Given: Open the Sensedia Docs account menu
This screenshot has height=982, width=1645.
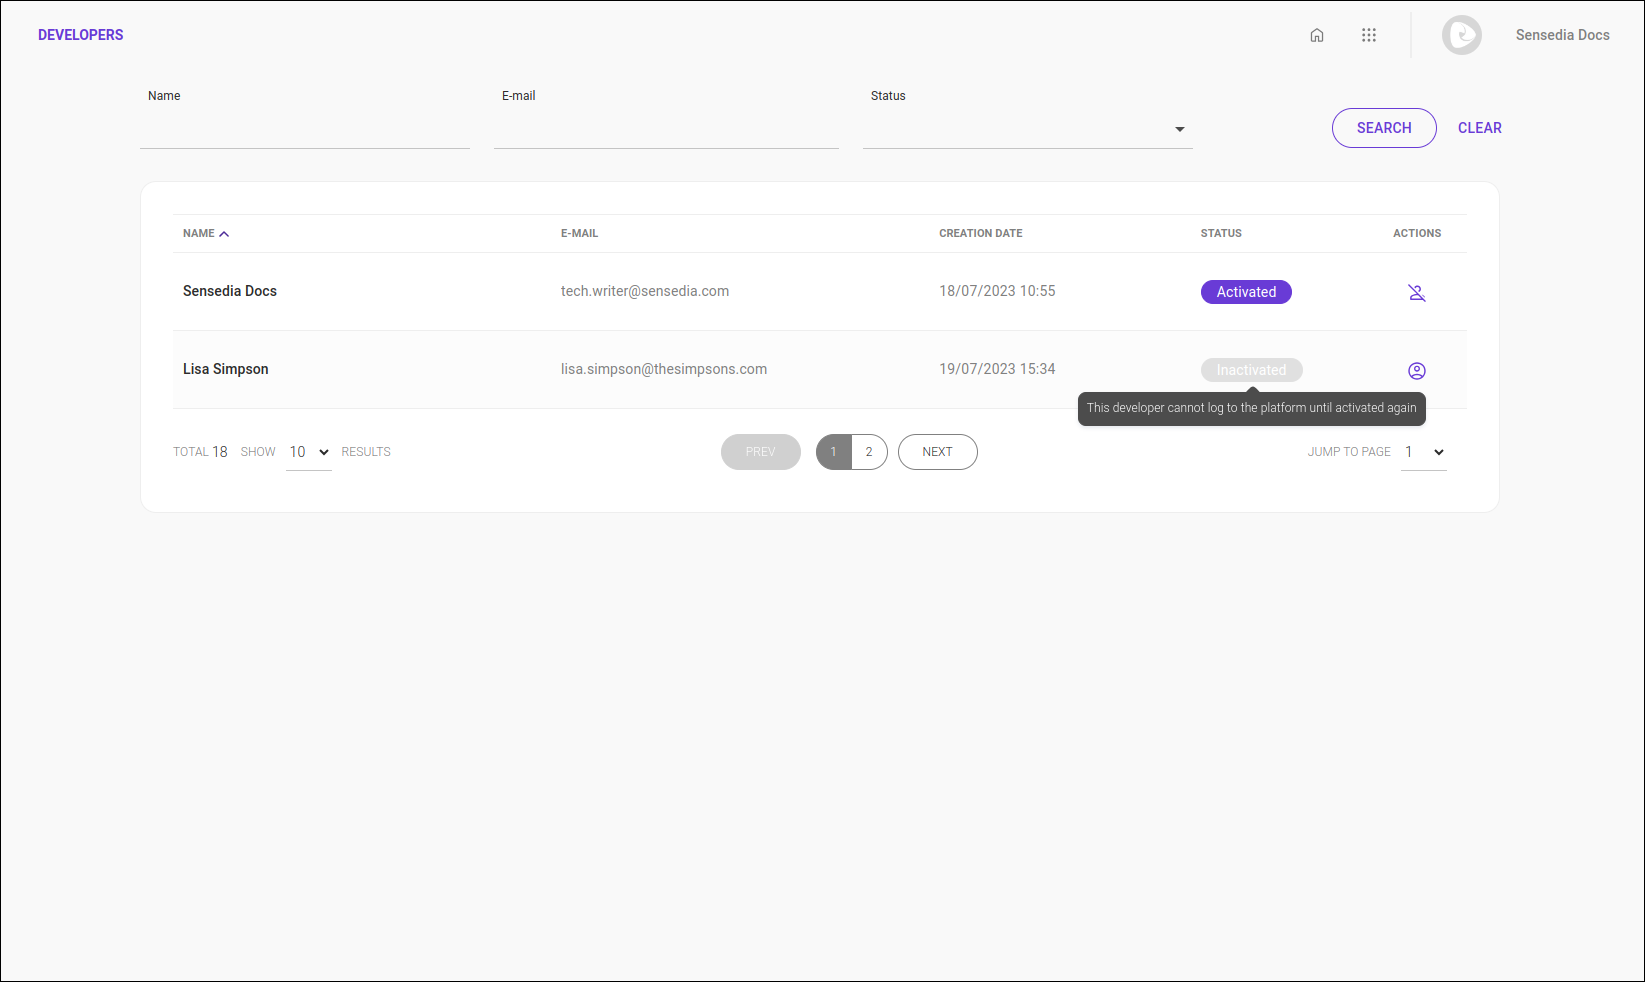Looking at the screenshot, I should [x=1562, y=34].
